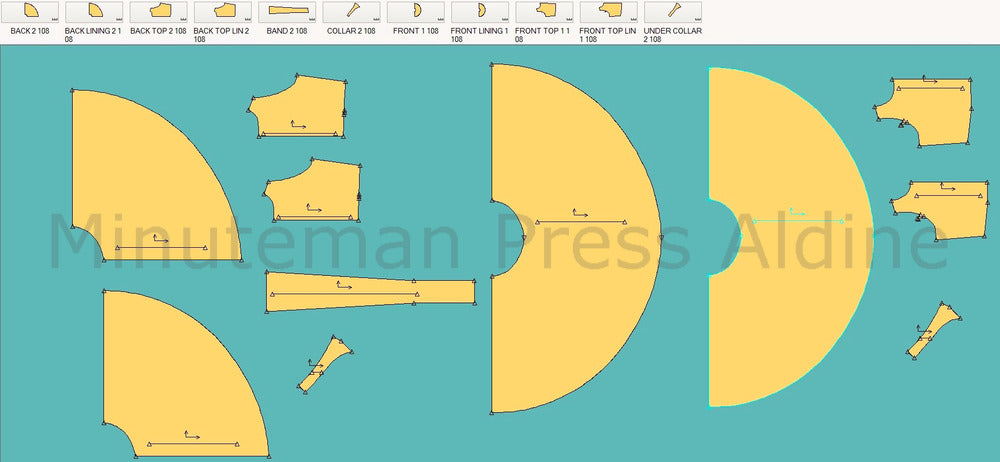Click the FRONT 1 108 piece thumbnail
The height and width of the screenshot is (462, 1000).
[x=416, y=12]
